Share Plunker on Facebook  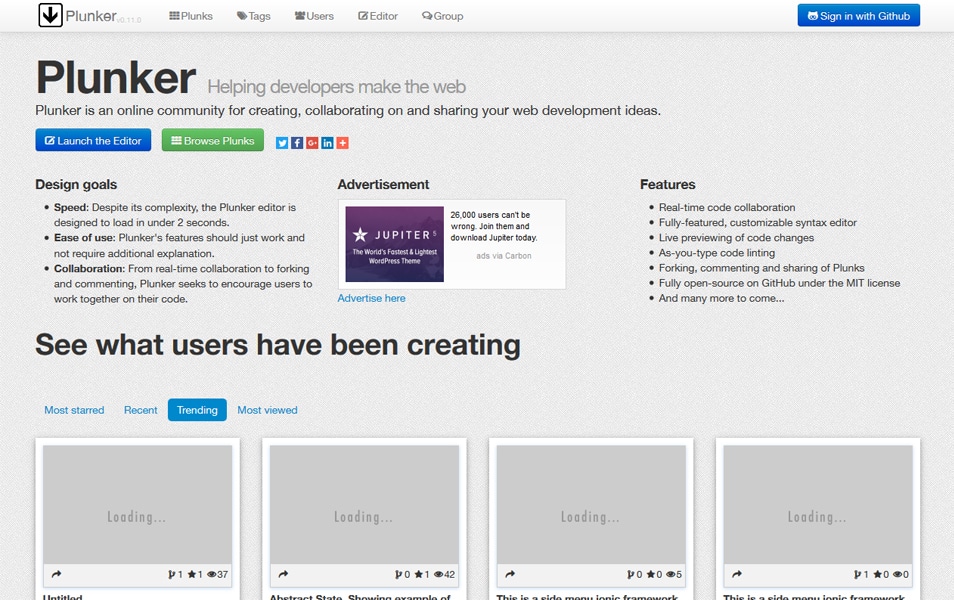(297, 143)
